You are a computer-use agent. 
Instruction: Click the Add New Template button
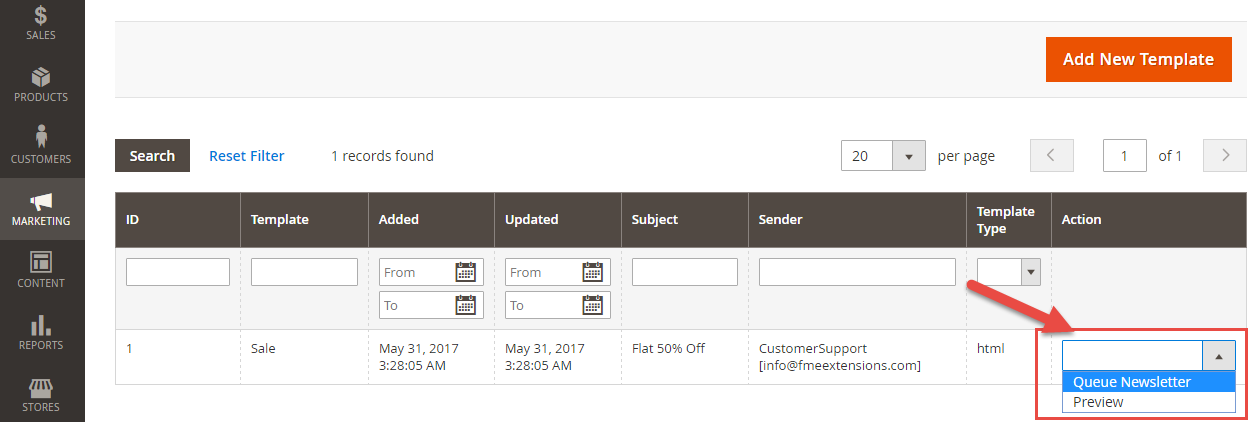(1138, 60)
